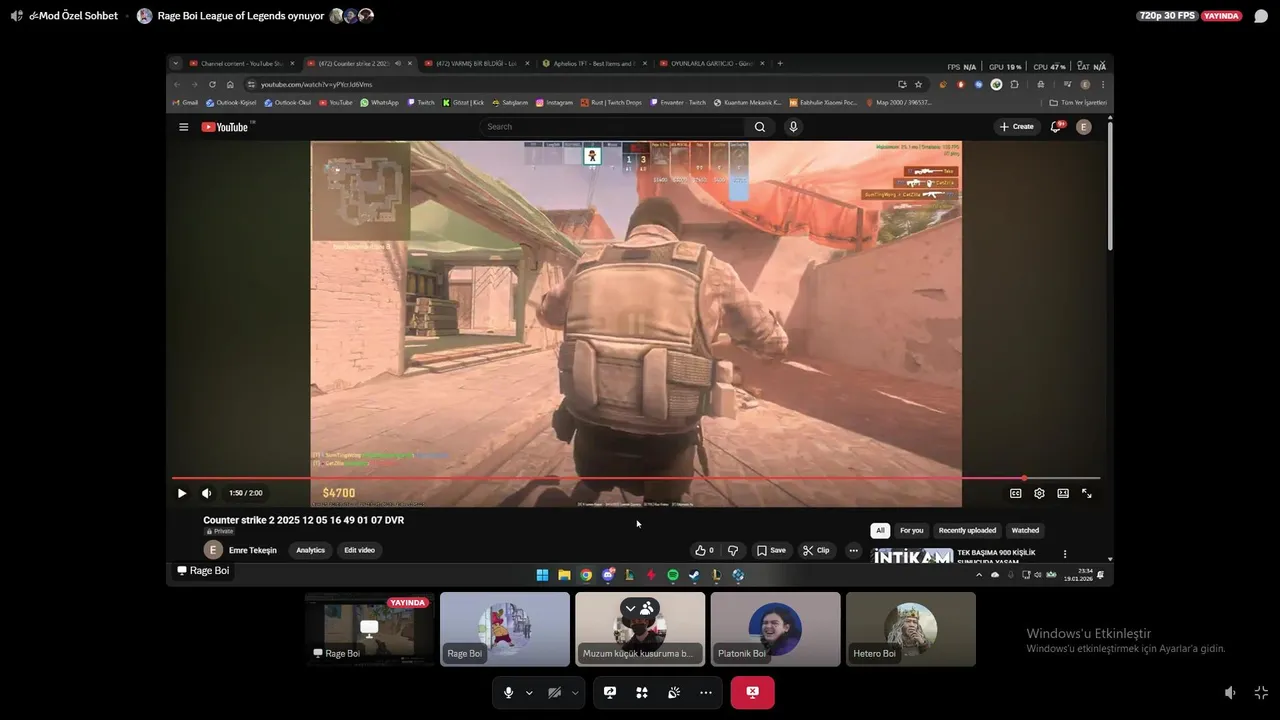The image size is (1280, 720).
Task: Open Instagram bookmark
Action: pos(555,102)
